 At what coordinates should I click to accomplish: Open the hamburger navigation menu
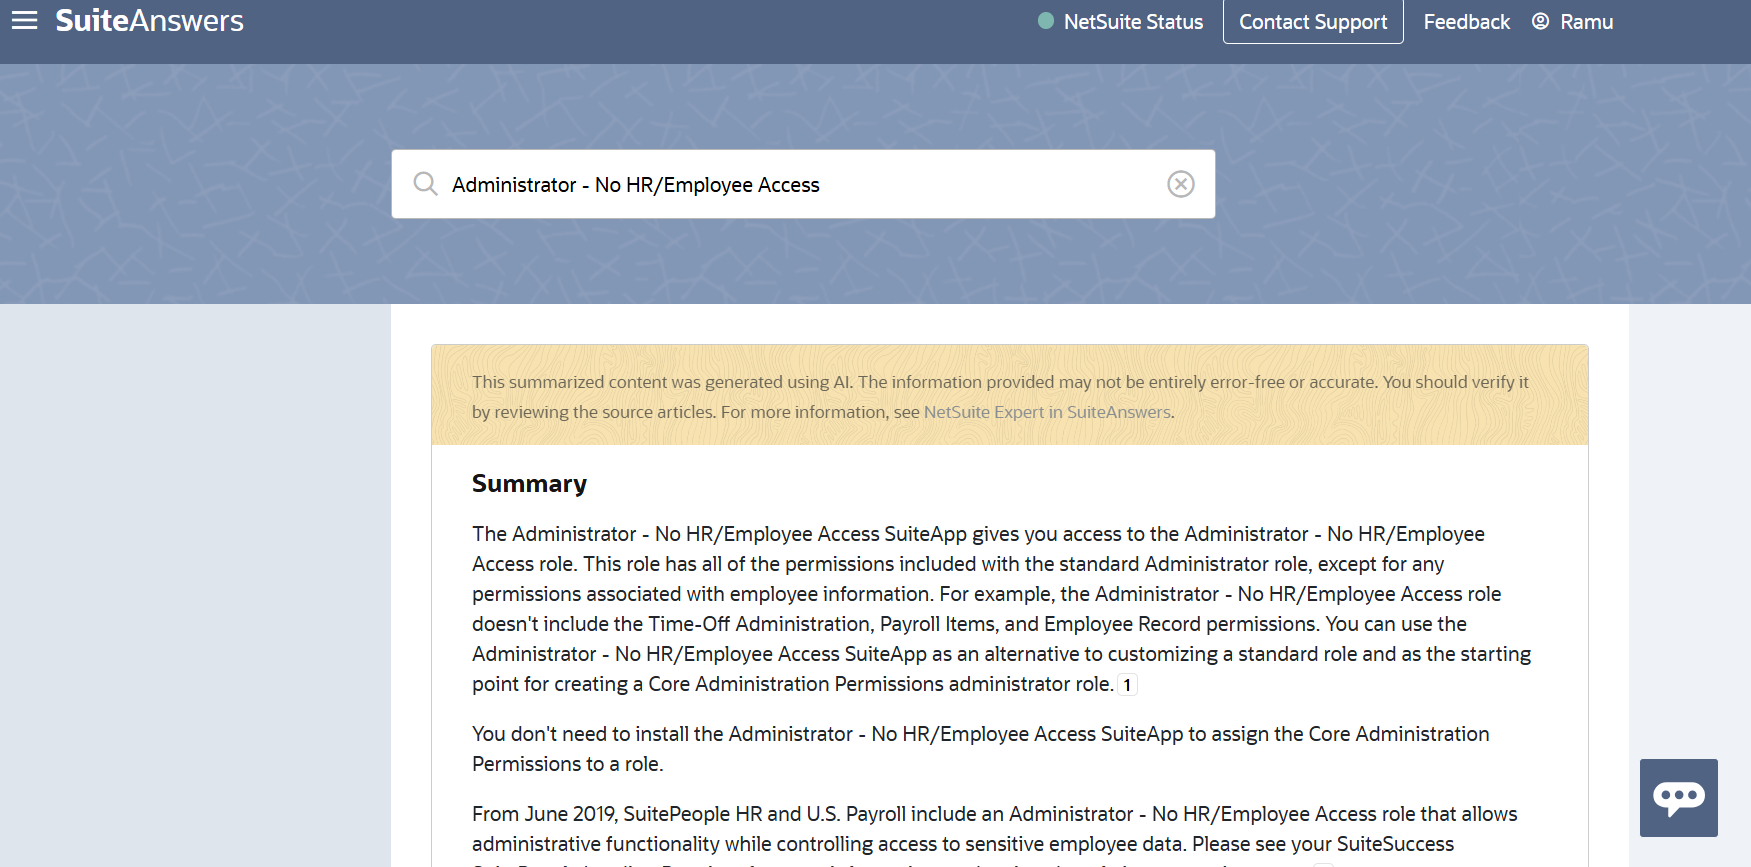point(24,20)
